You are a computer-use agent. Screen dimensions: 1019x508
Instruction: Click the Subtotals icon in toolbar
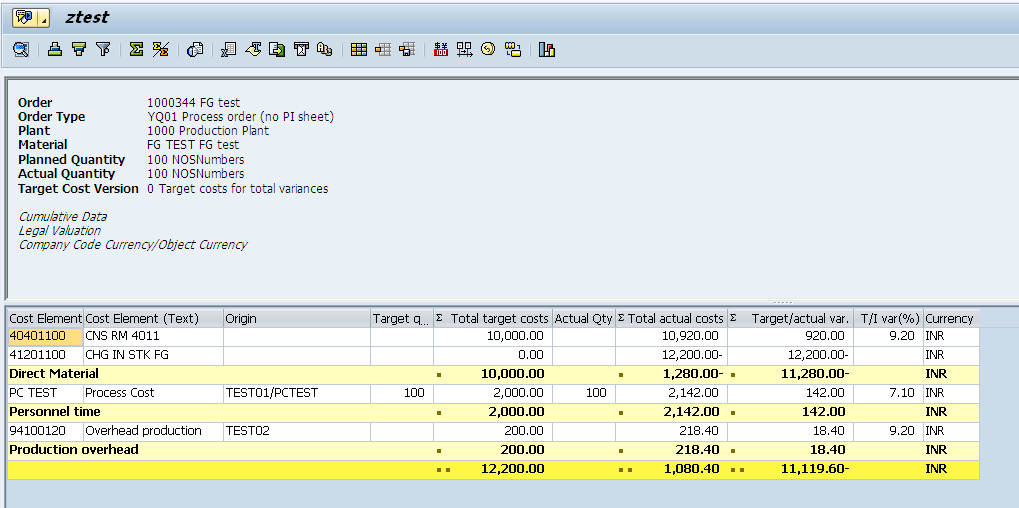[x=160, y=49]
